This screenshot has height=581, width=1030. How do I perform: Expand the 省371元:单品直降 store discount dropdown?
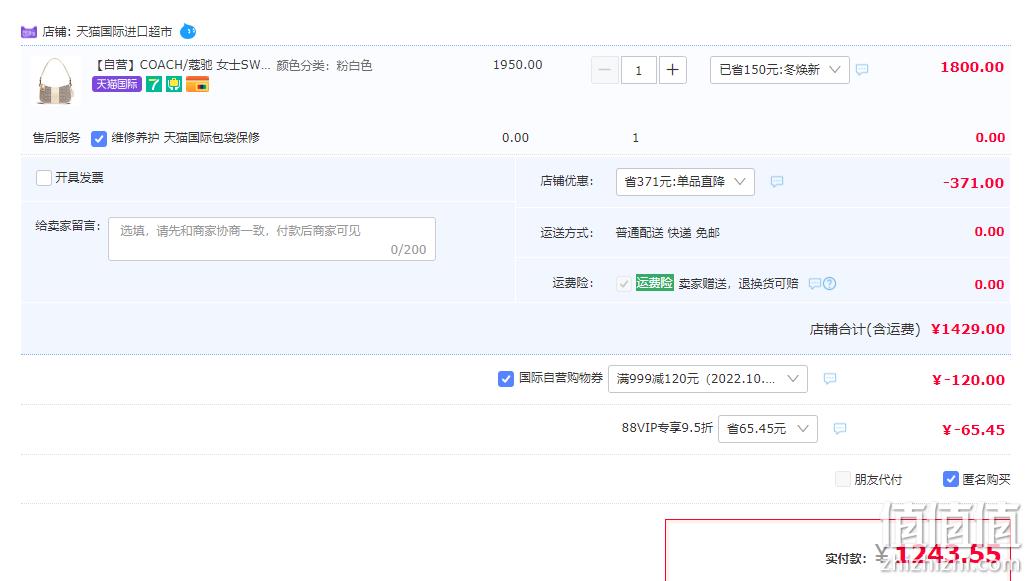pyautogui.click(x=685, y=182)
